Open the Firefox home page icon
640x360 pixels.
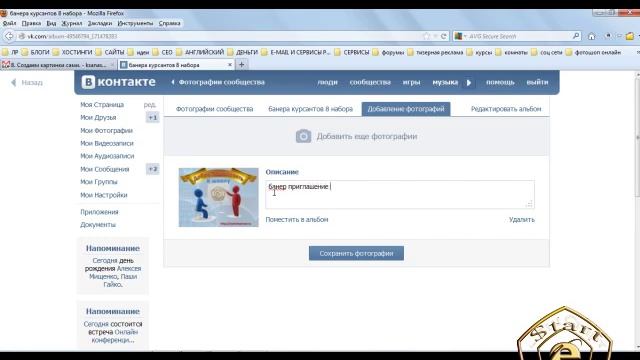(591, 36)
